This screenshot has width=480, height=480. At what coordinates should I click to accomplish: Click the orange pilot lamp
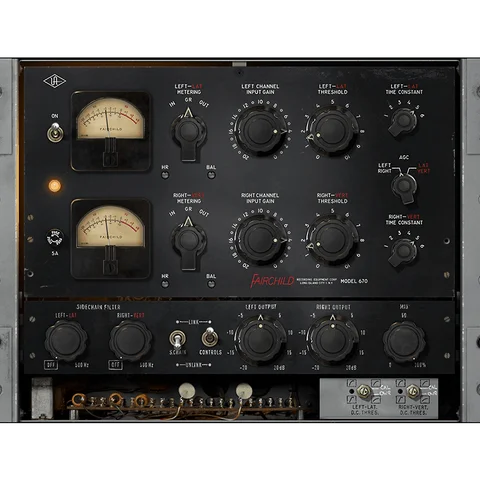click(x=54, y=186)
